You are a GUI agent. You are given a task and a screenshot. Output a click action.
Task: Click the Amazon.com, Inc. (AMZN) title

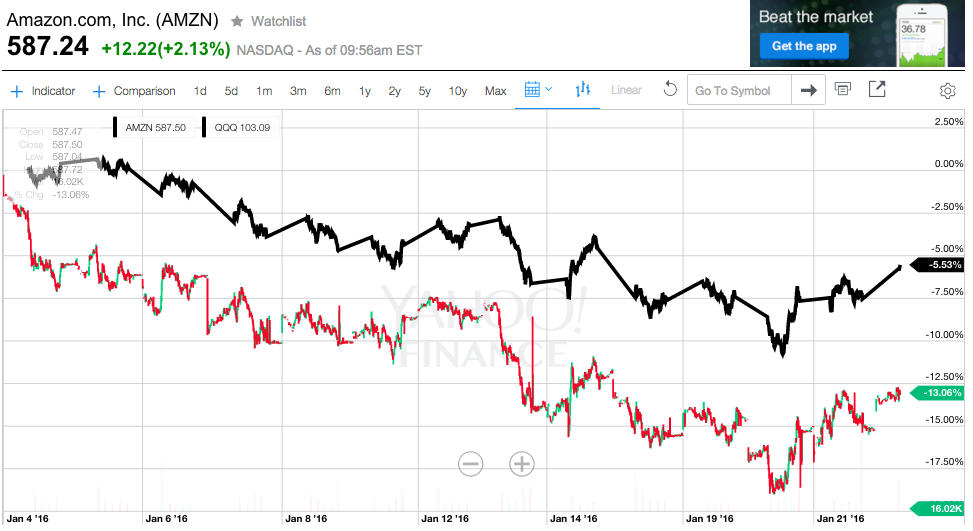[x=112, y=20]
